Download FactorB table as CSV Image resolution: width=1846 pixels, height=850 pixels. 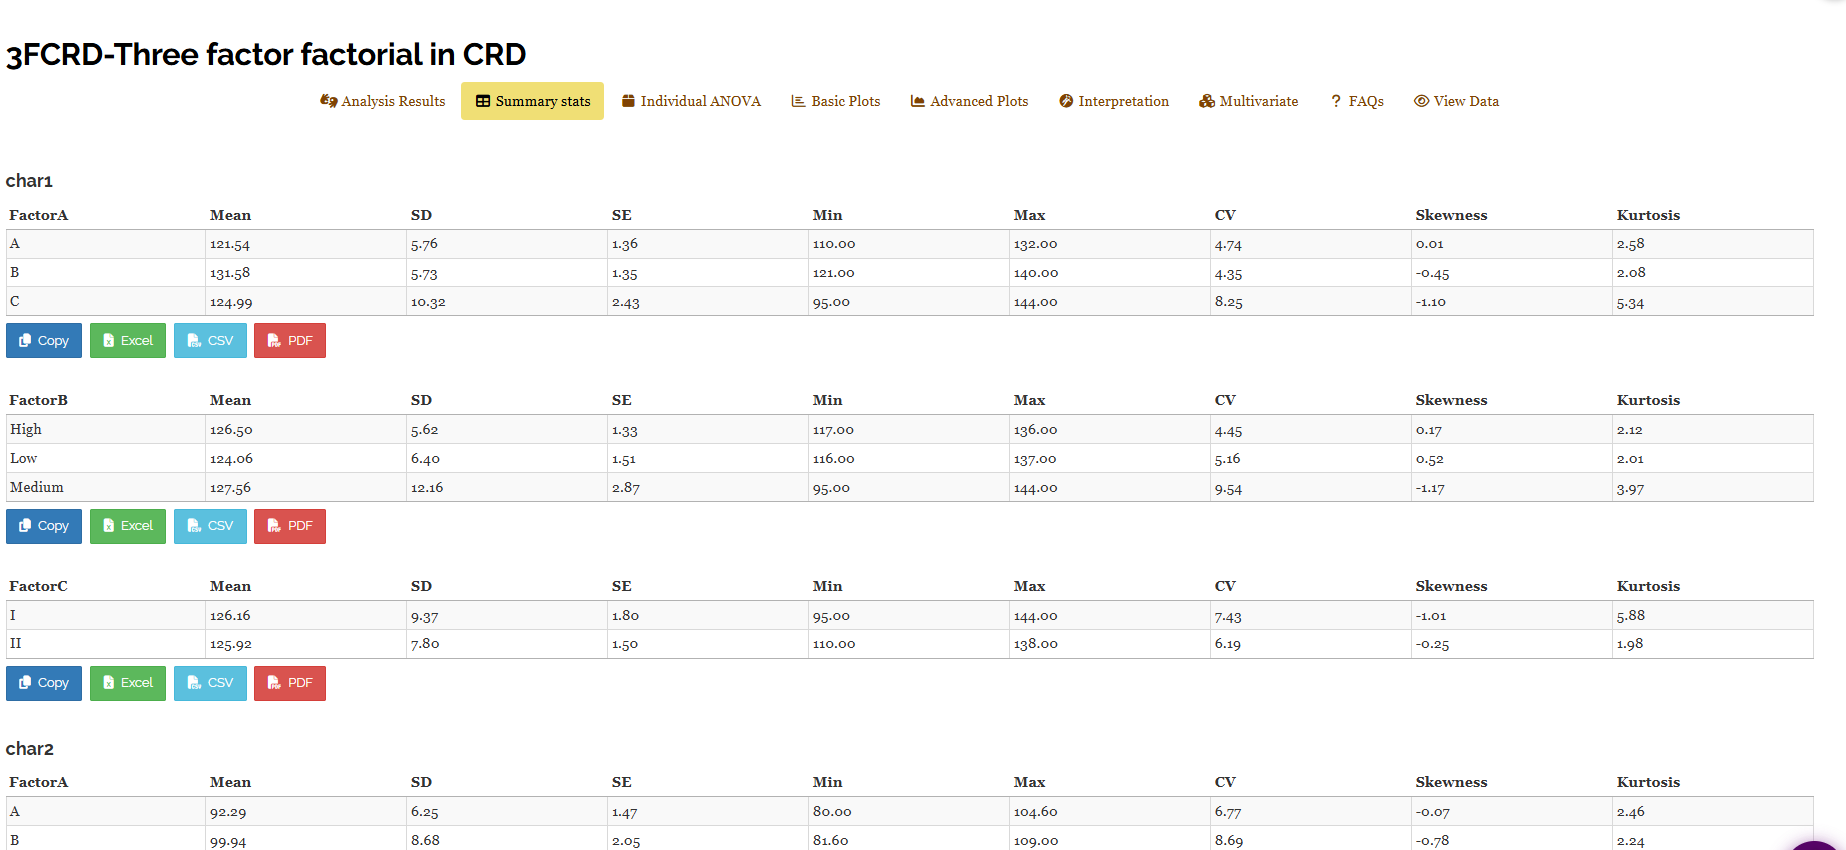point(210,526)
